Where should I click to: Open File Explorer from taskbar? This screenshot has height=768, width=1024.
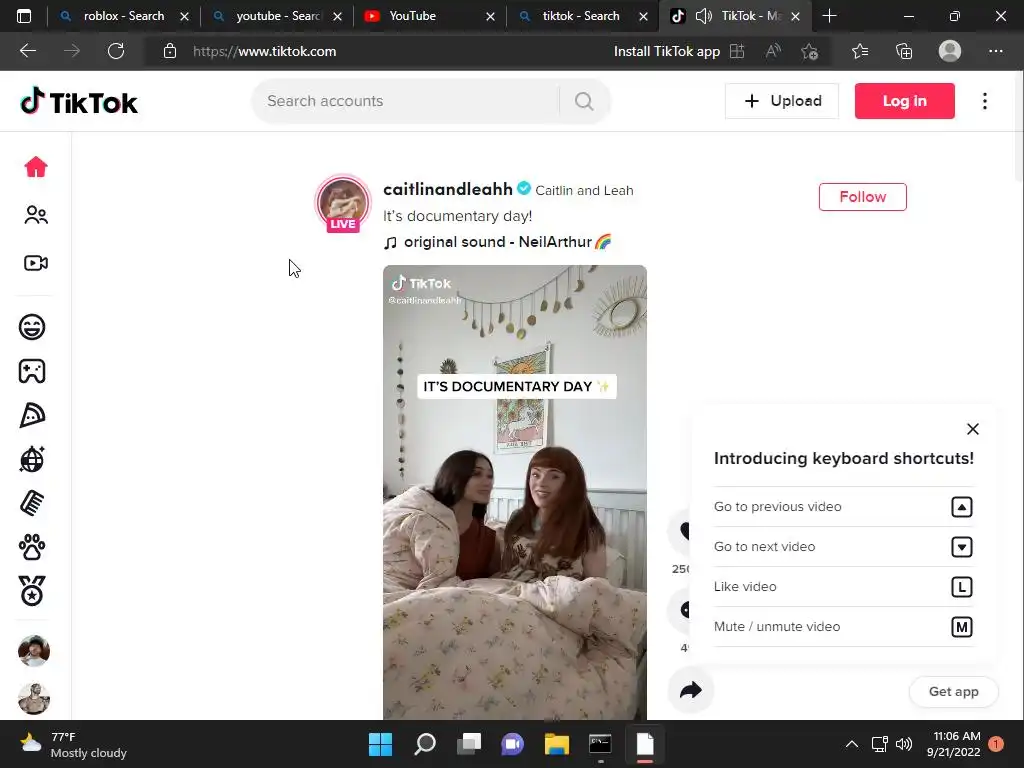tap(556, 744)
